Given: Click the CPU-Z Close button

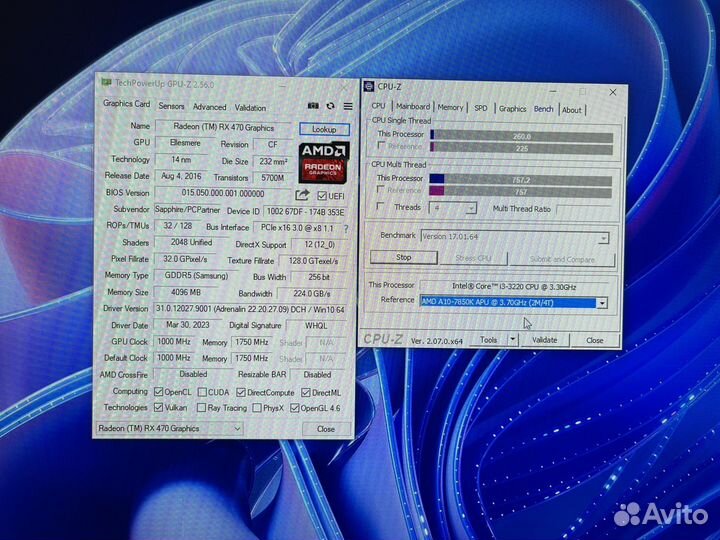Looking at the screenshot, I should click(595, 341).
